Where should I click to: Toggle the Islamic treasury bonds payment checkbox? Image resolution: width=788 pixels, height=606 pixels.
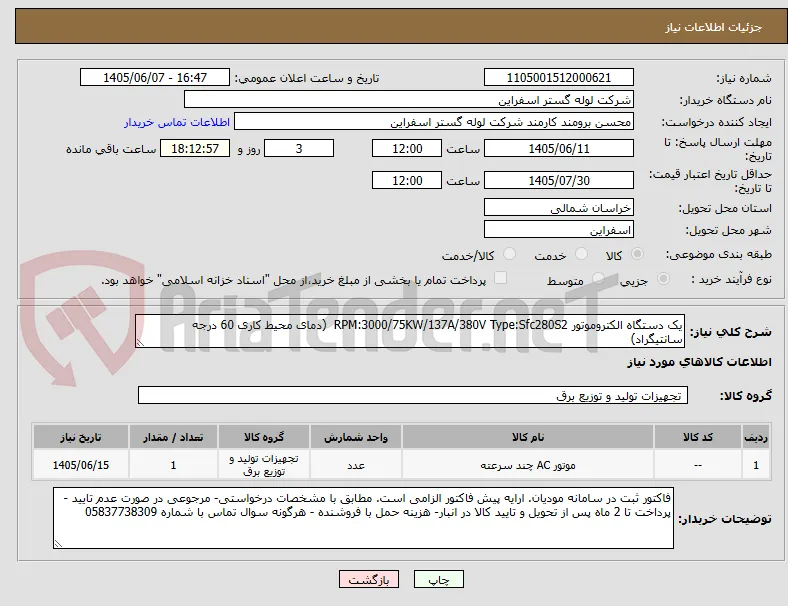(x=500, y=278)
